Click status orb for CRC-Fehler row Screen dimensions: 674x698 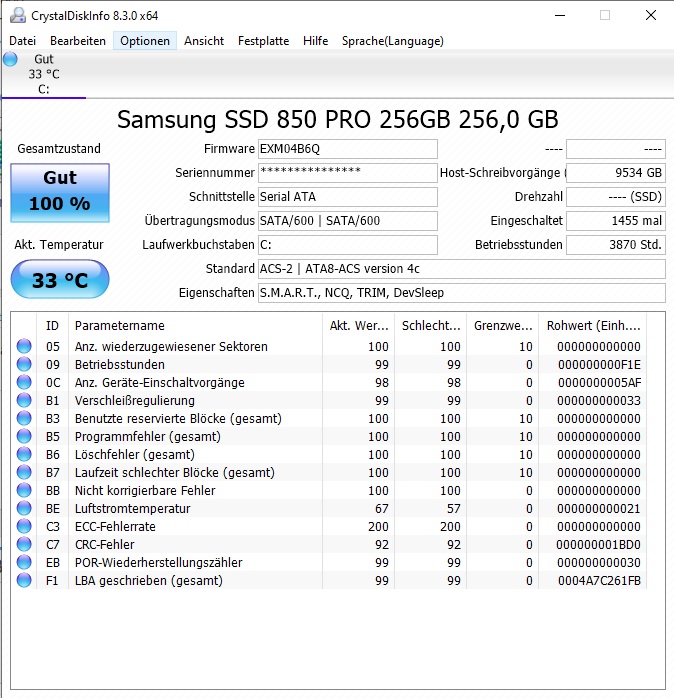click(x=24, y=544)
